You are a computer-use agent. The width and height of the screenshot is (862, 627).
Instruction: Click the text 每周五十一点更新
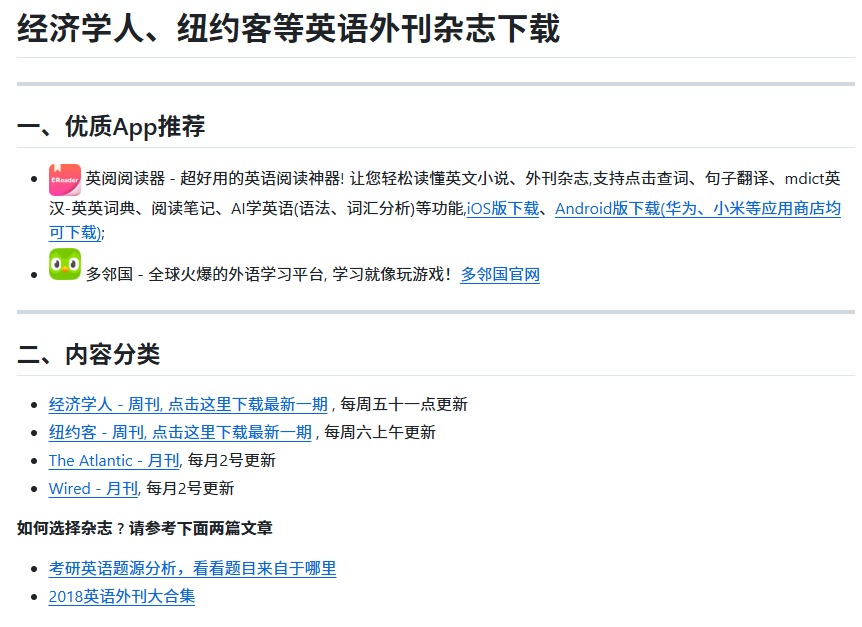pyautogui.click(x=404, y=404)
